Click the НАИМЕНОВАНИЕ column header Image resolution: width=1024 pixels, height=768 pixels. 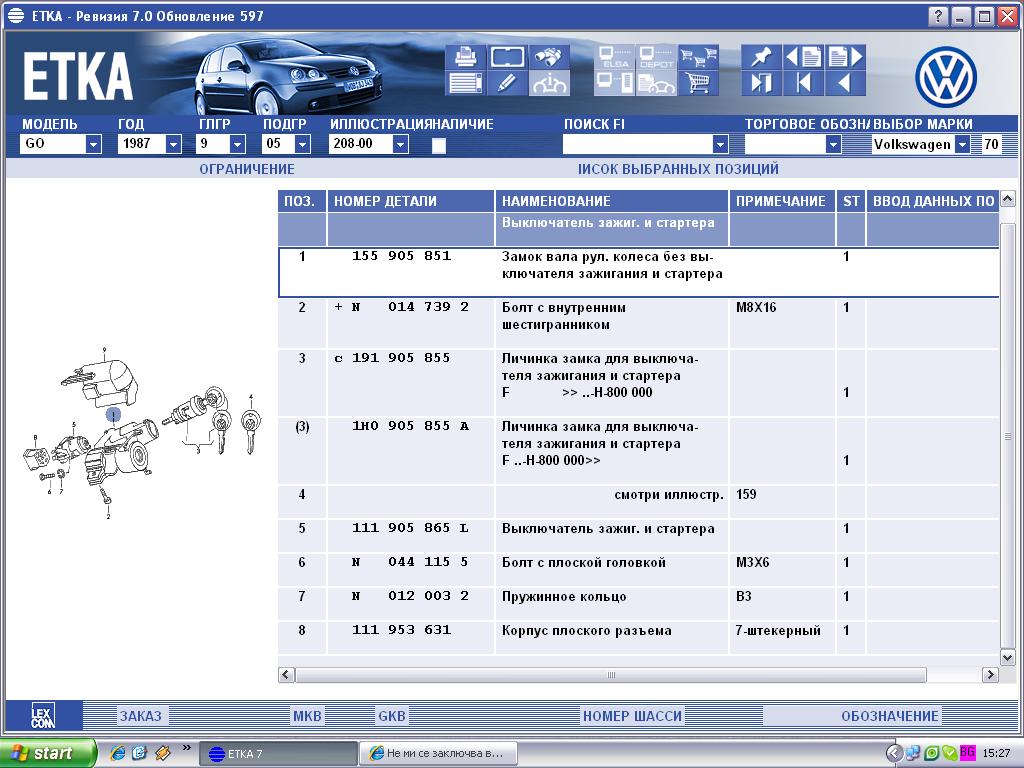coord(612,201)
